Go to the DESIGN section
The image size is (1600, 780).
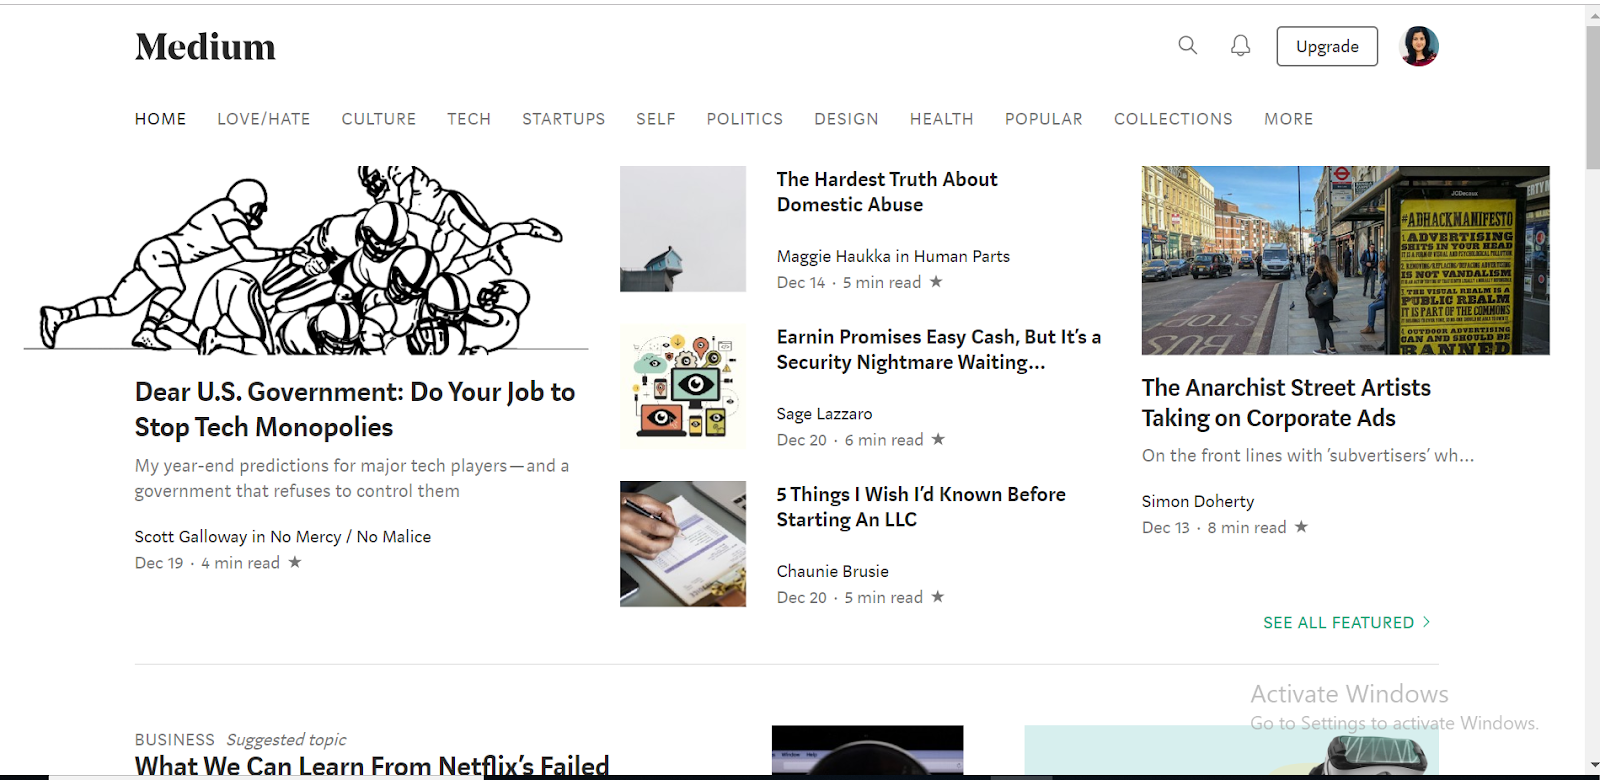click(x=846, y=119)
